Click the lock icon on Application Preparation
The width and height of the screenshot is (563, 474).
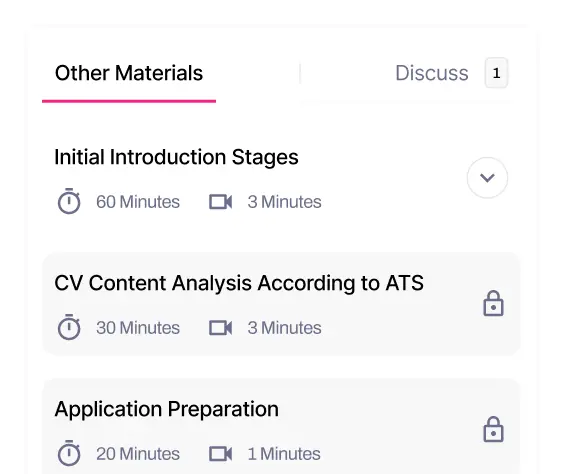[493, 429]
